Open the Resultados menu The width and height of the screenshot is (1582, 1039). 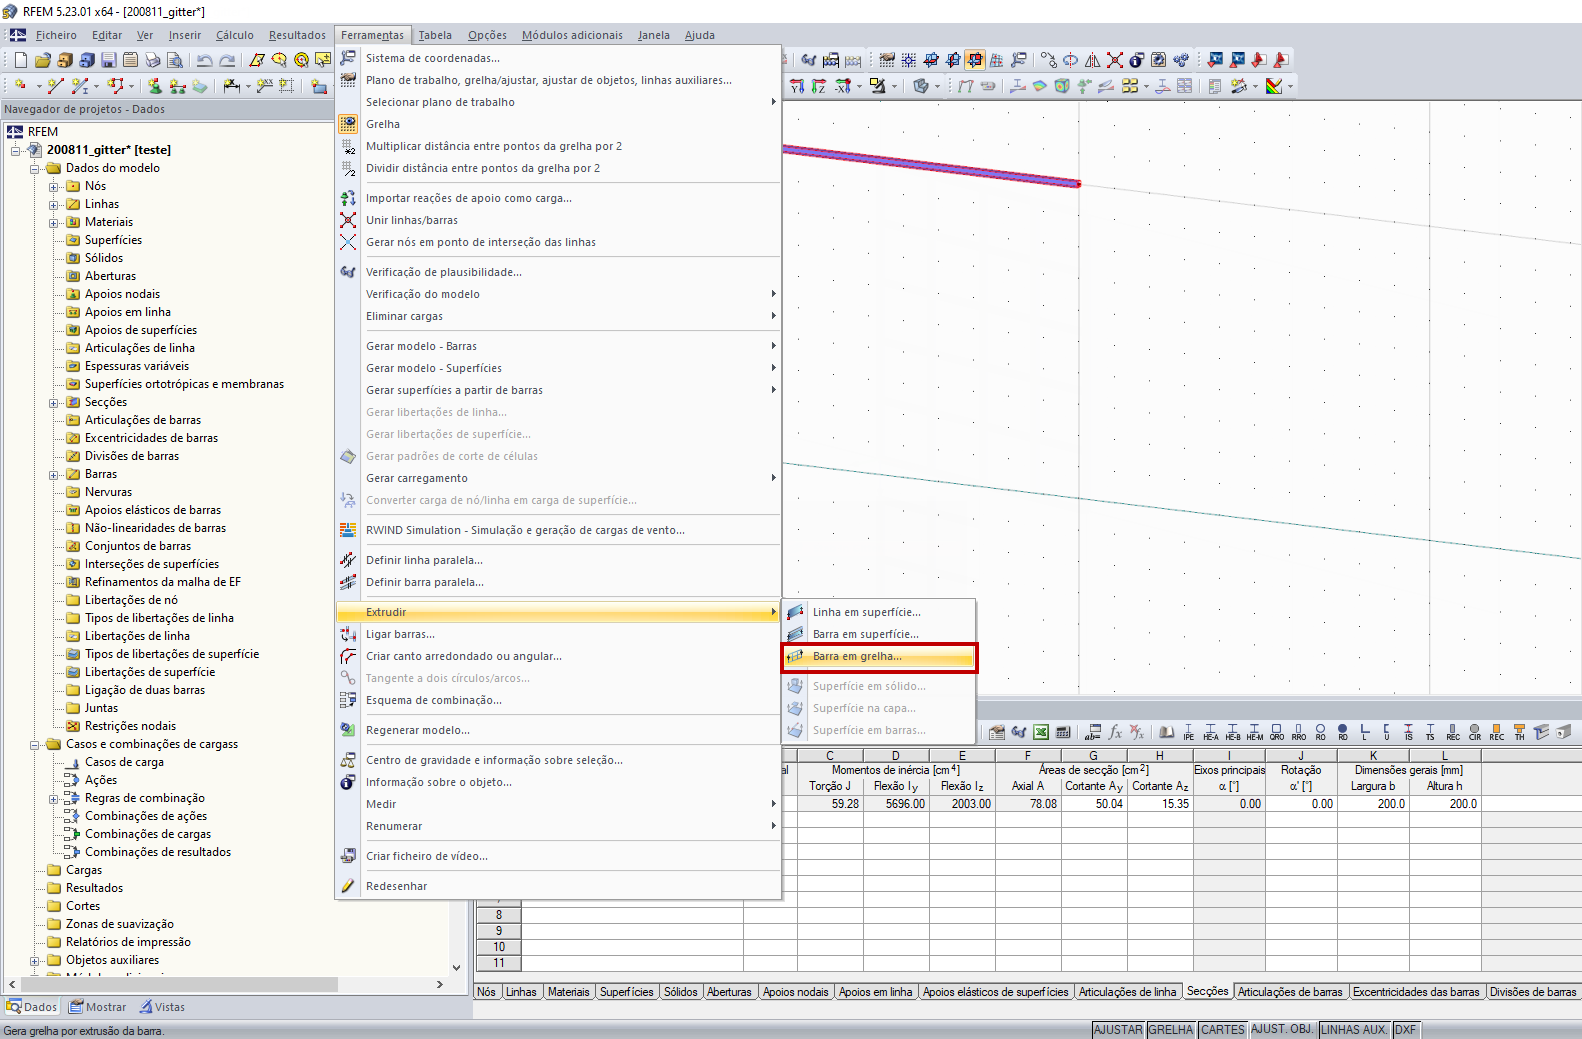pos(297,35)
